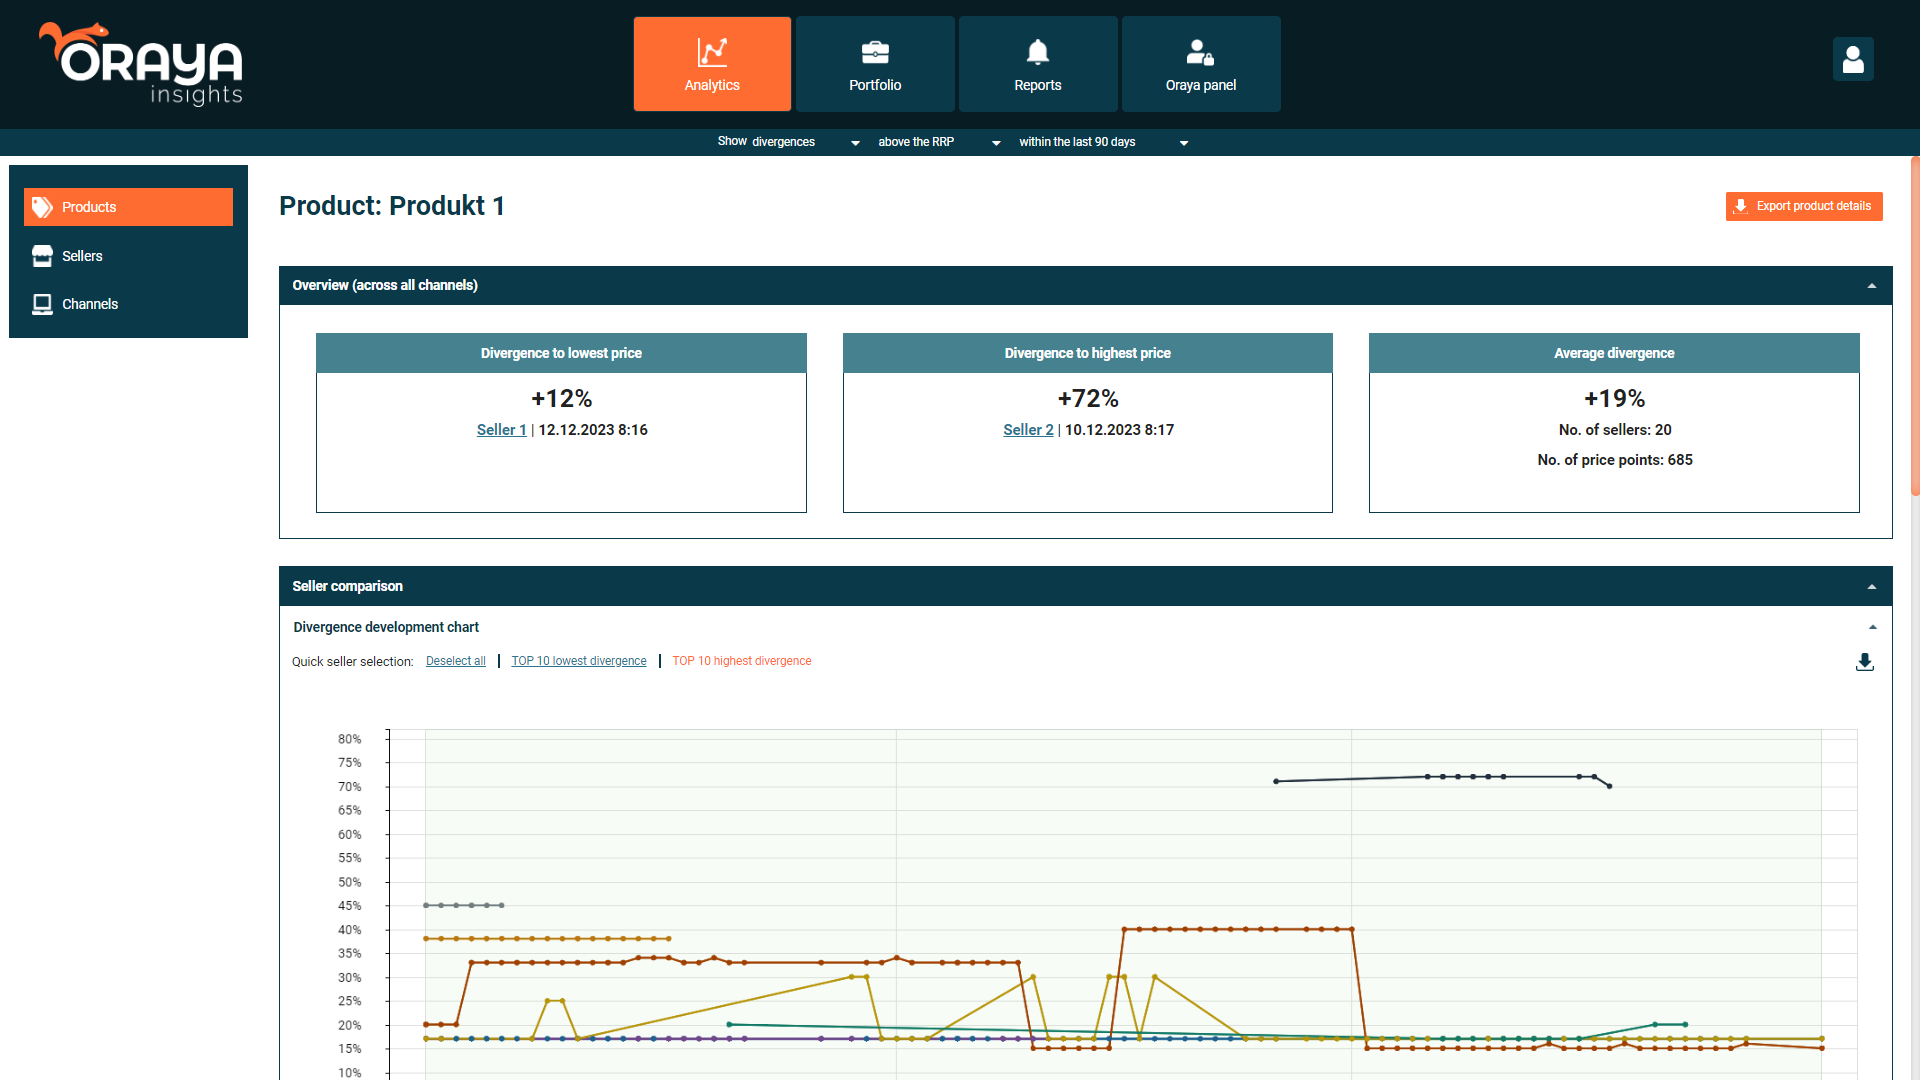Click the download icon in the chart panel
The image size is (1920, 1080).
tap(1865, 661)
